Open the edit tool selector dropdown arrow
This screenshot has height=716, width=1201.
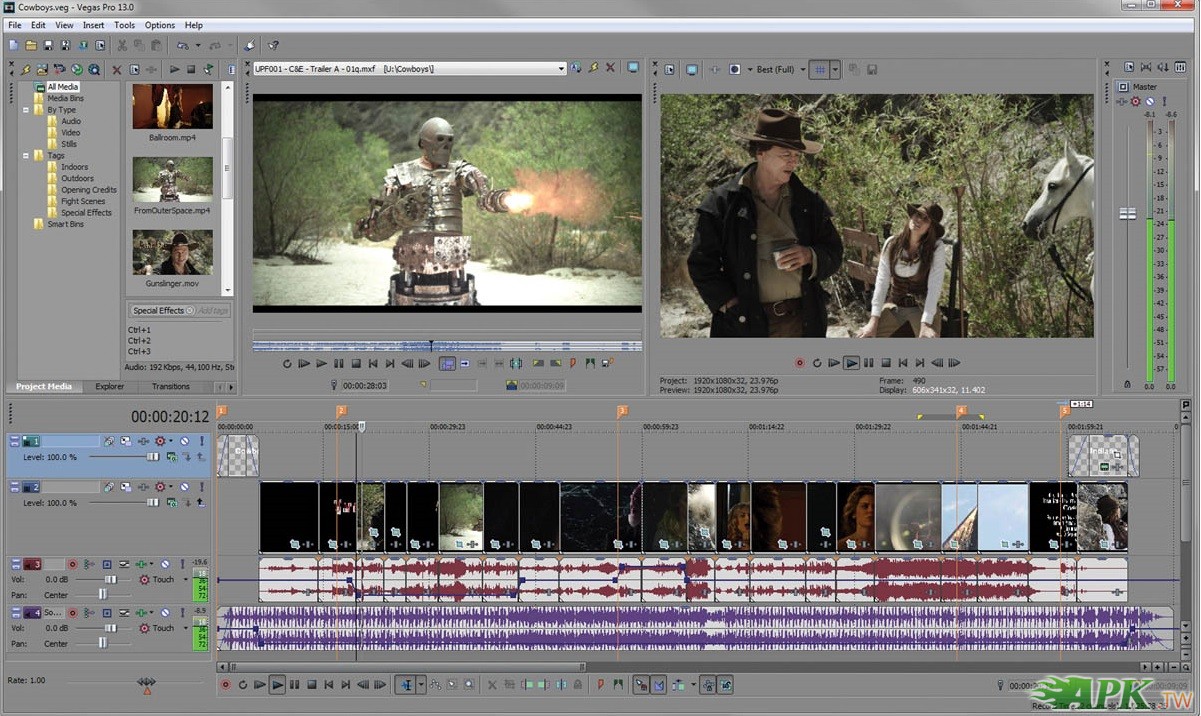click(x=421, y=685)
